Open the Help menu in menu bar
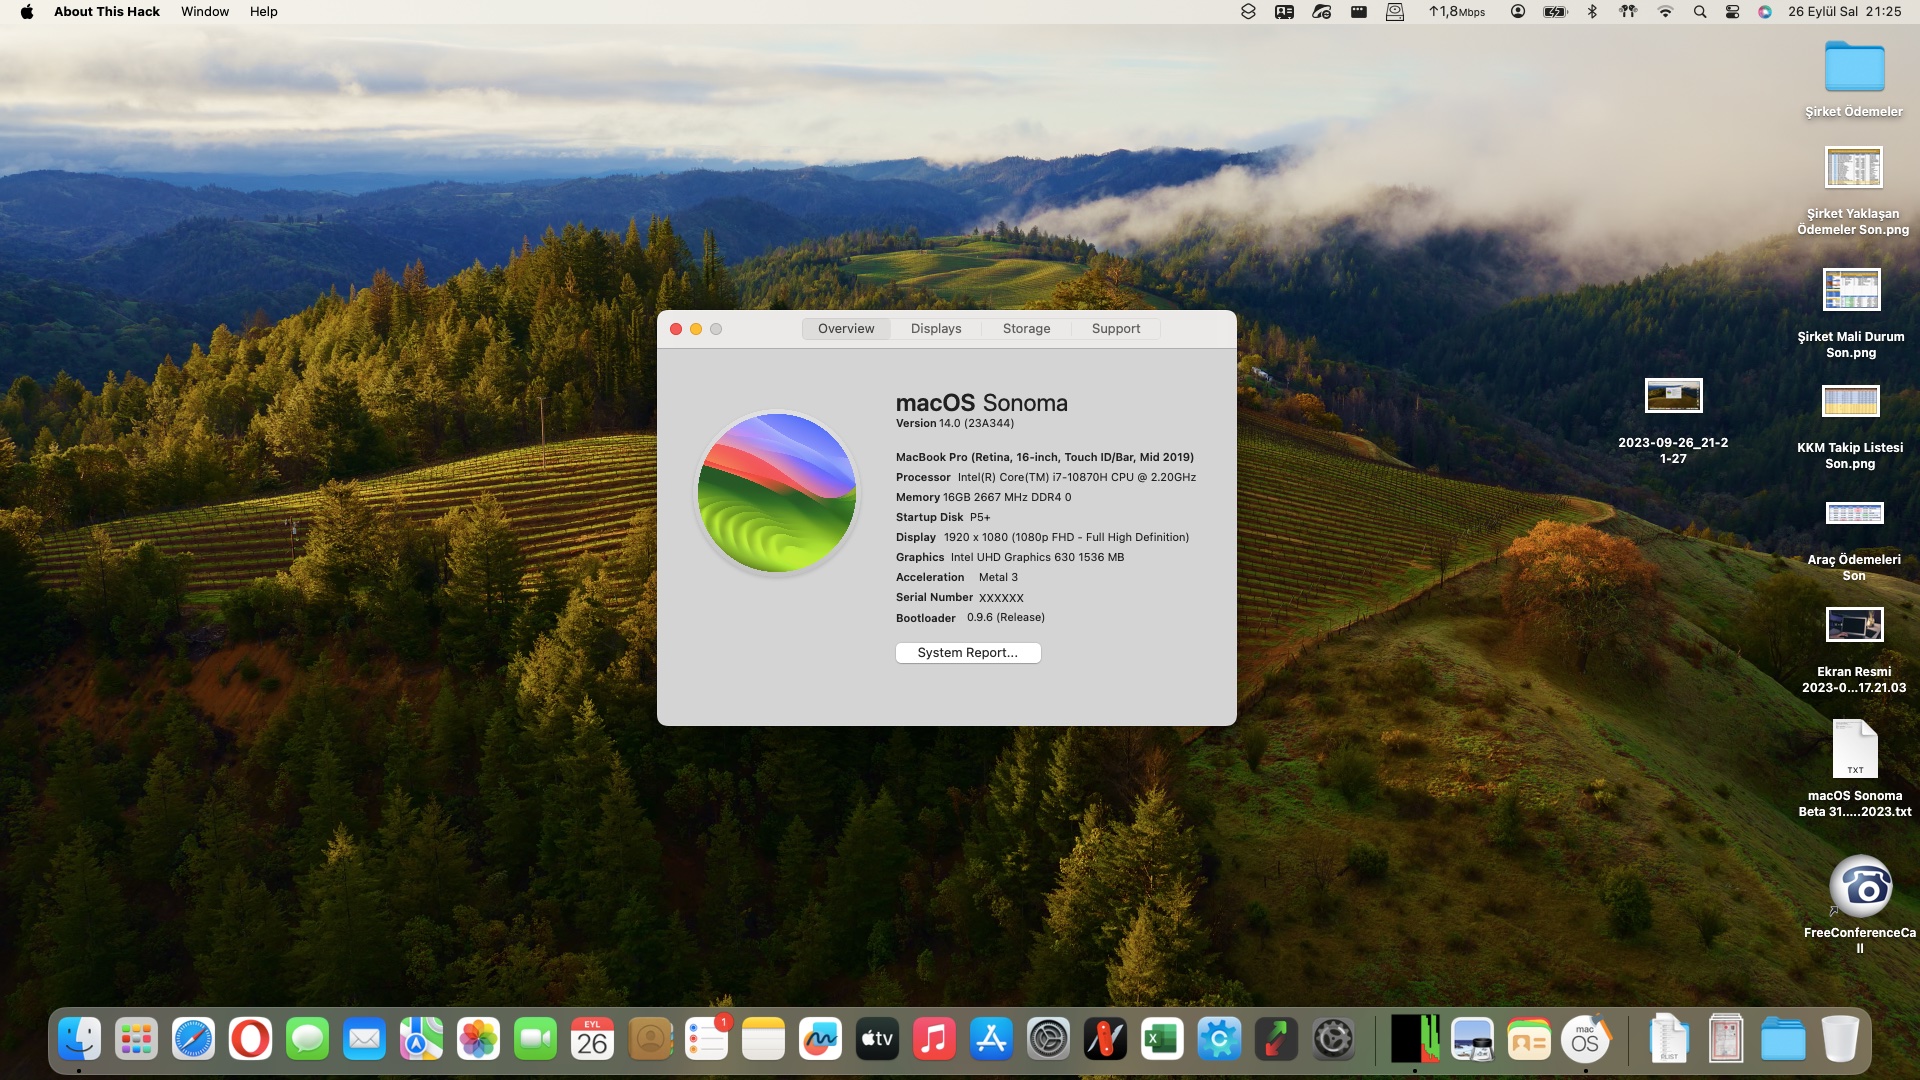 pyautogui.click(x=263, y=12)
